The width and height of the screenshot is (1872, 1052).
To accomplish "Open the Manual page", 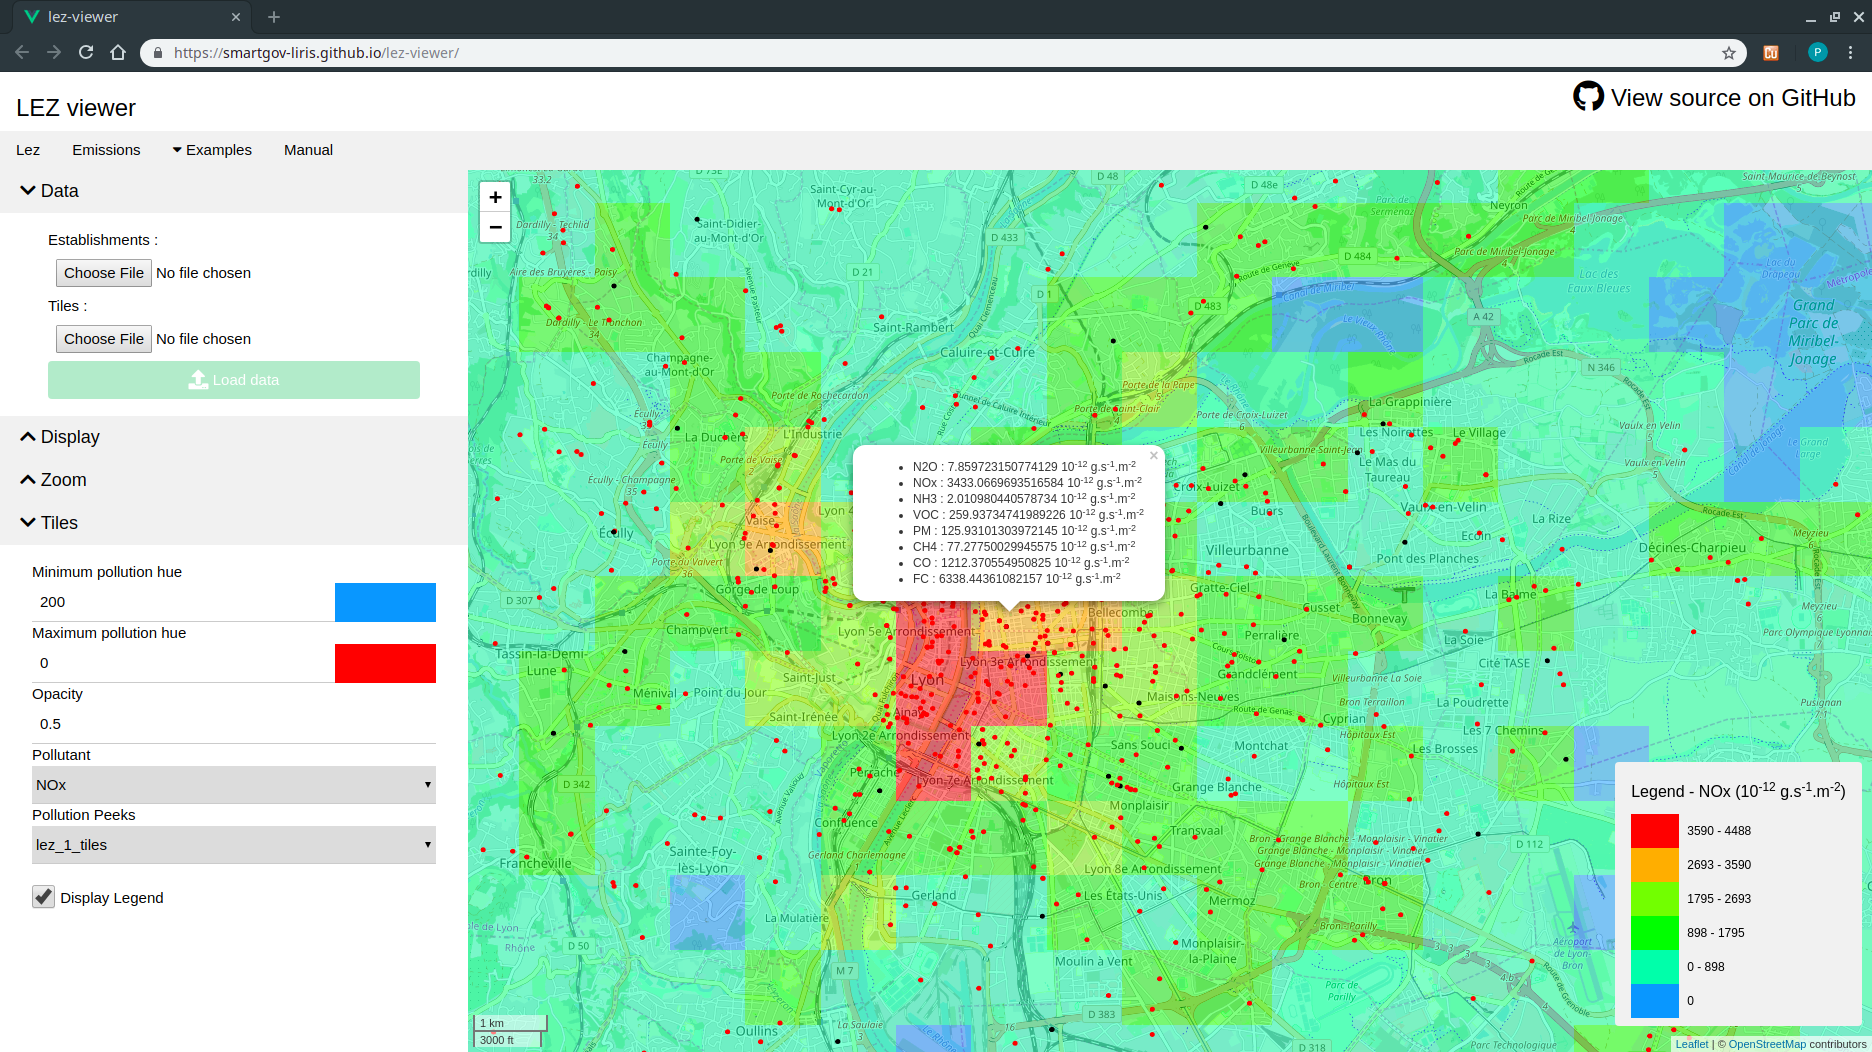I will (308, 150).
